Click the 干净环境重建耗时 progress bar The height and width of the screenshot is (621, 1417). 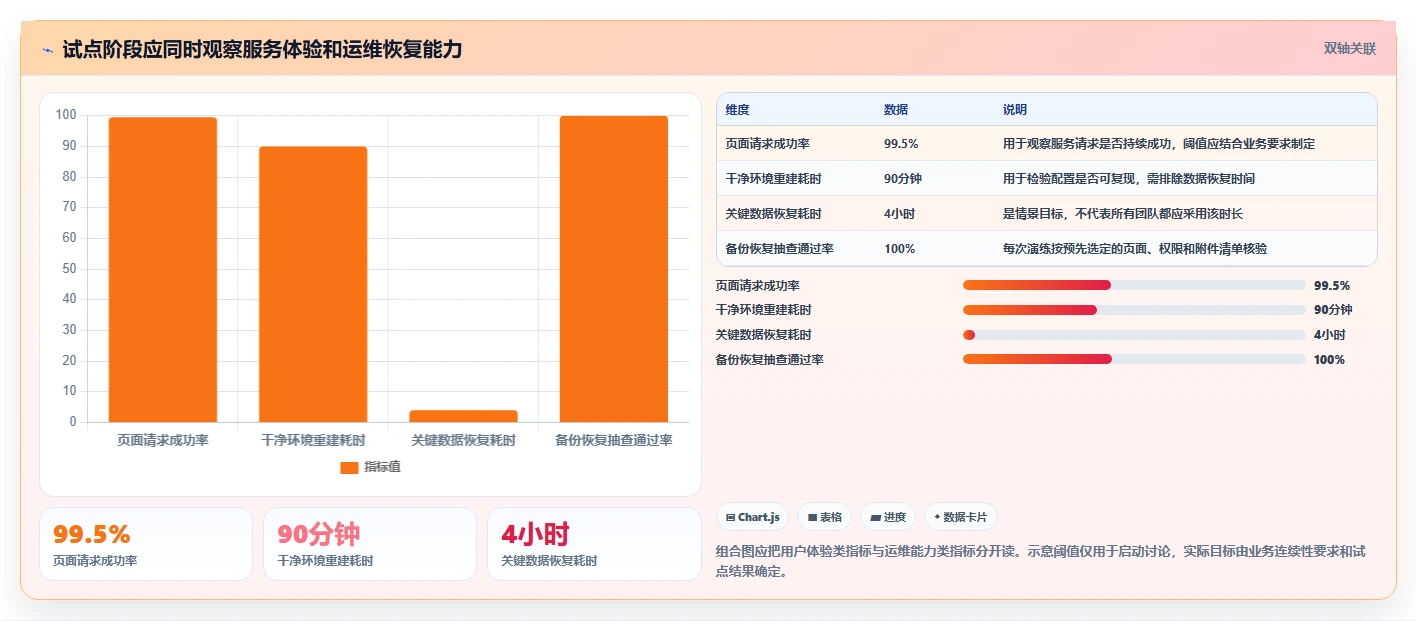coord(1134,310)
